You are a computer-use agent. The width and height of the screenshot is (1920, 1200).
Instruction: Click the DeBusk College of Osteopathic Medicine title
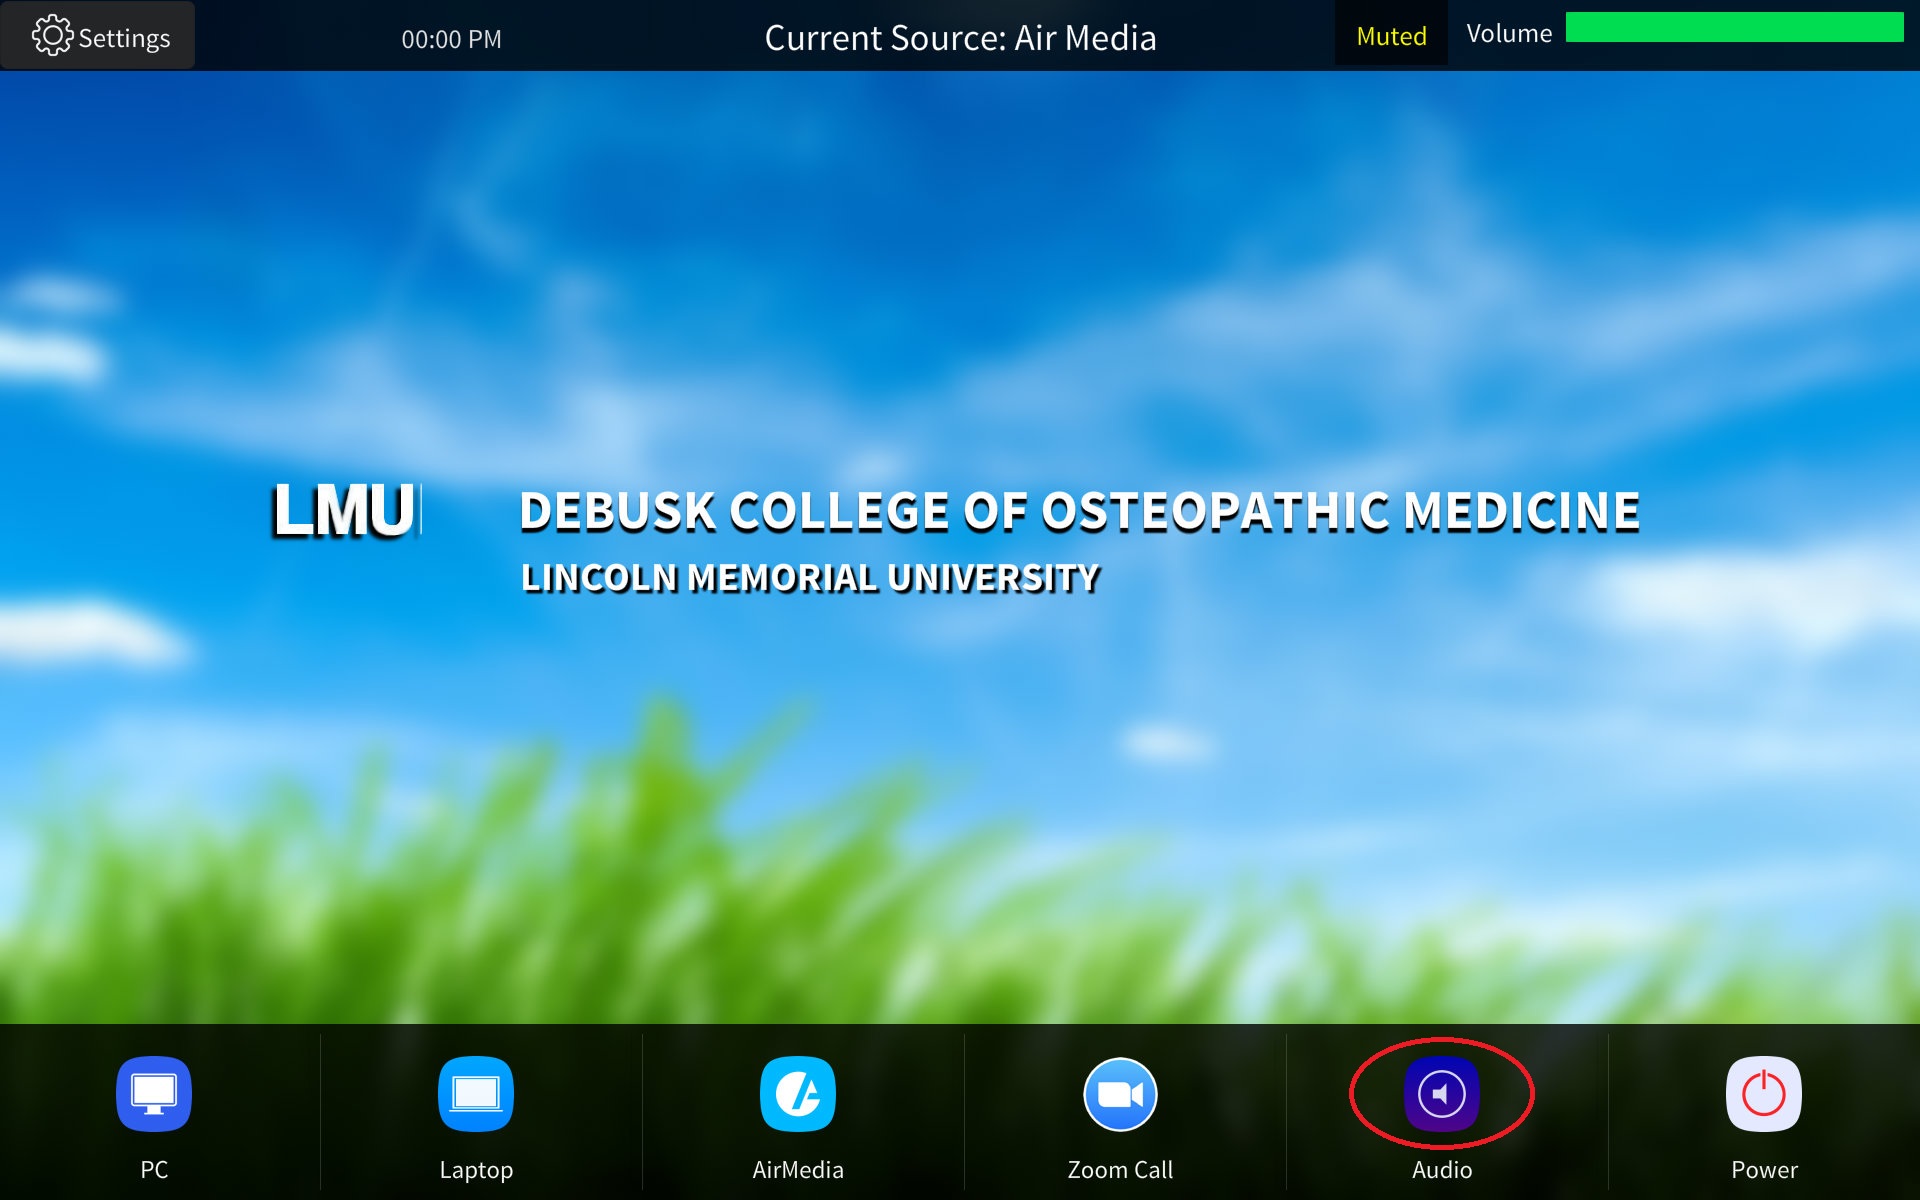tap(1079, 511)
